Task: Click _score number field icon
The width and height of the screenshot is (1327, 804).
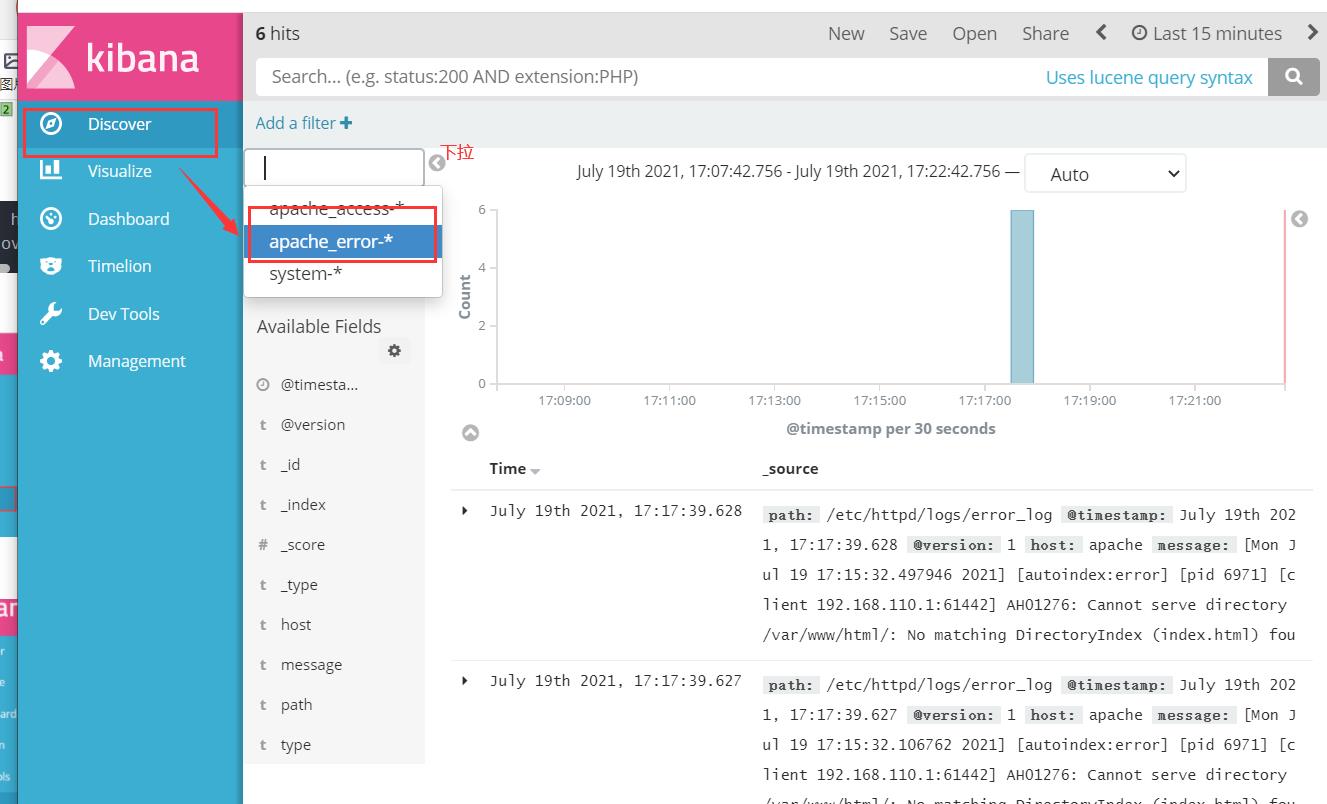Action: (x=263, y=545)
